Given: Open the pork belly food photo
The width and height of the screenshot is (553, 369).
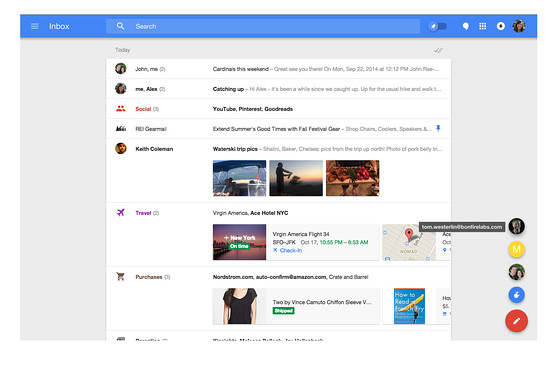Looking at the screenshot, I should pos(352,178).
